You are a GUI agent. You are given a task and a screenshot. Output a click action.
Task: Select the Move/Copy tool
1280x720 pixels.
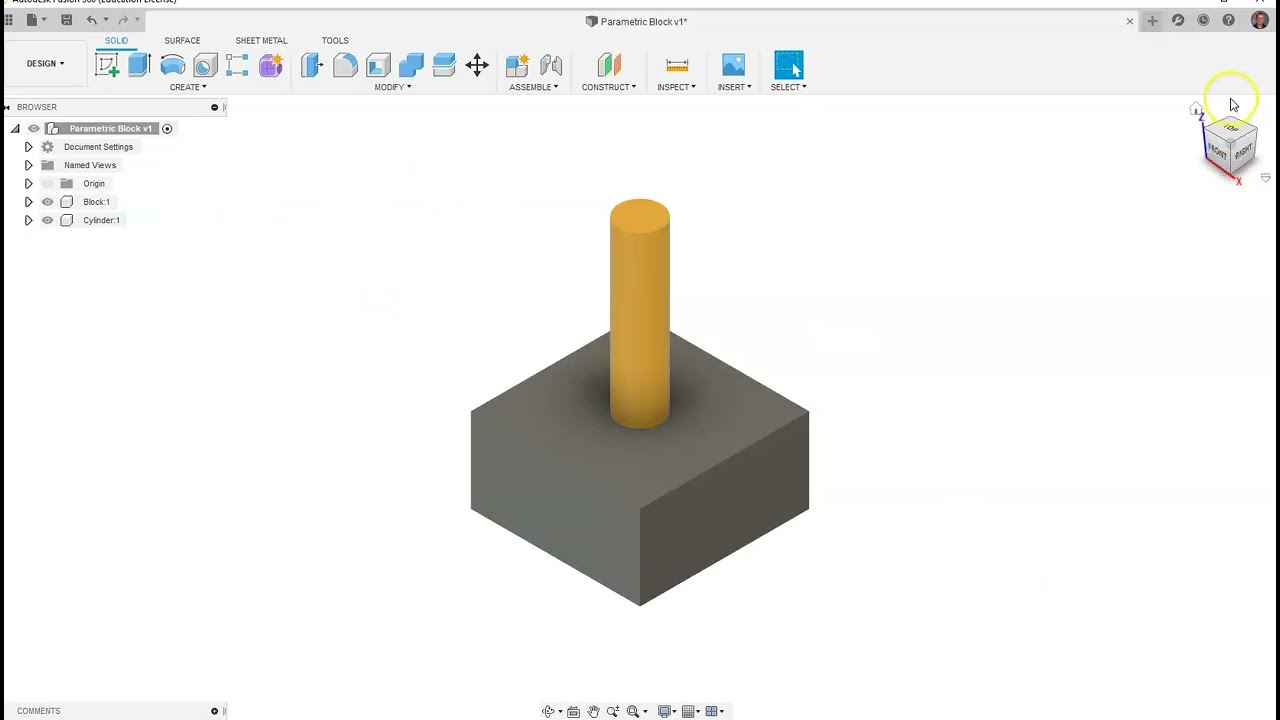477,66
